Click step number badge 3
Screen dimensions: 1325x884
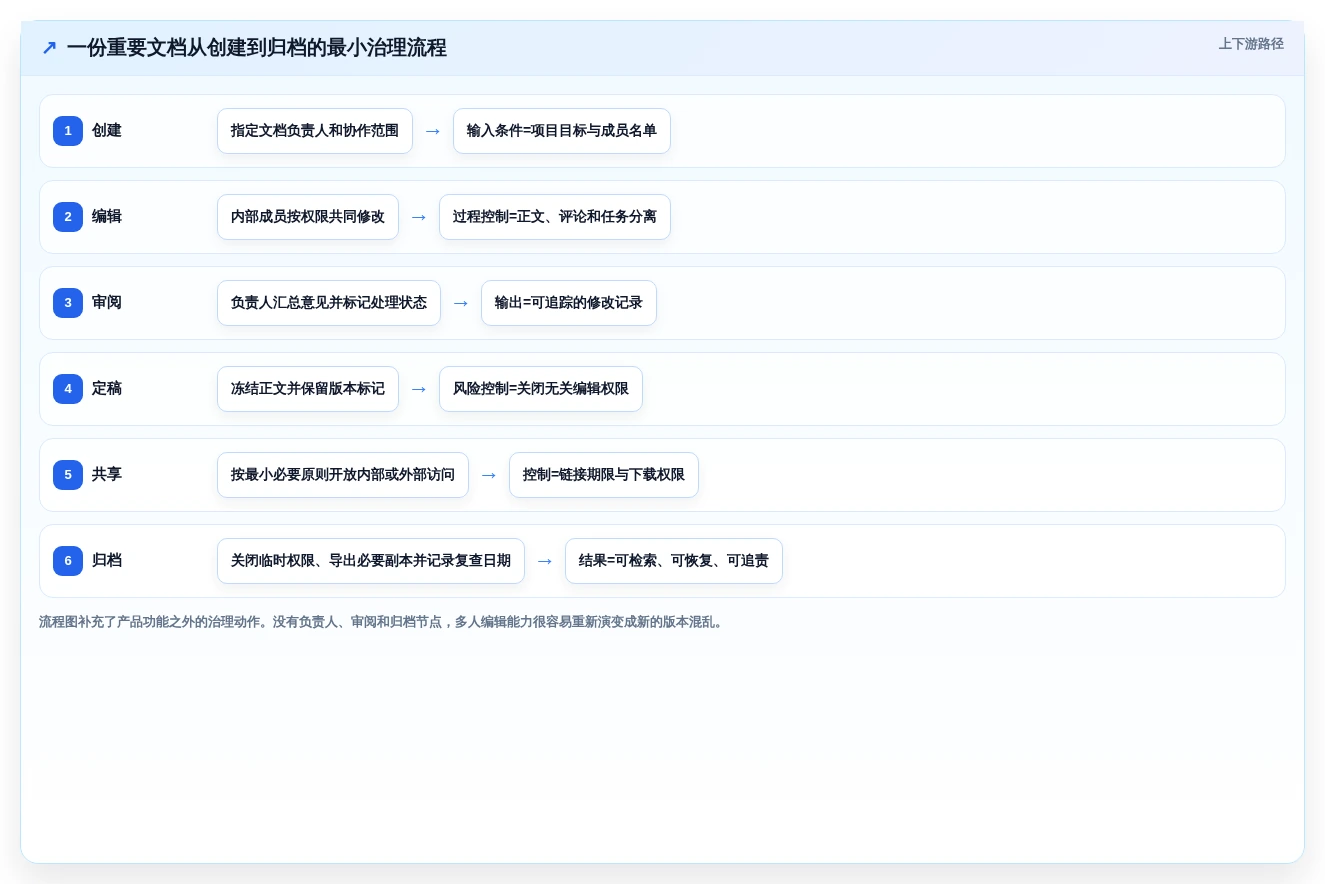pos(68,303)
